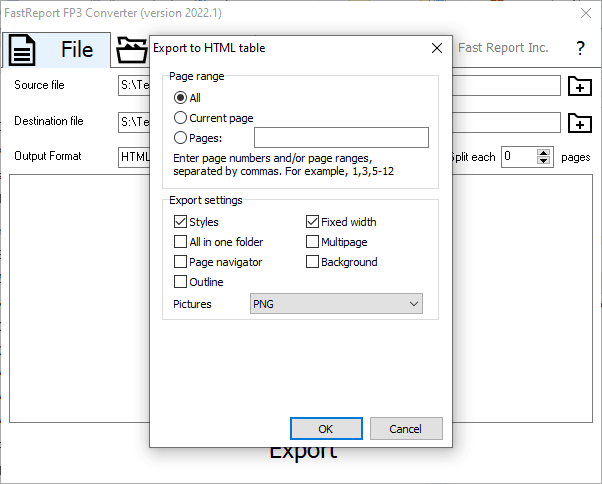Switch to the open-folder tab icon
This screenshot has height=484, width=602.
pos(132,50)
